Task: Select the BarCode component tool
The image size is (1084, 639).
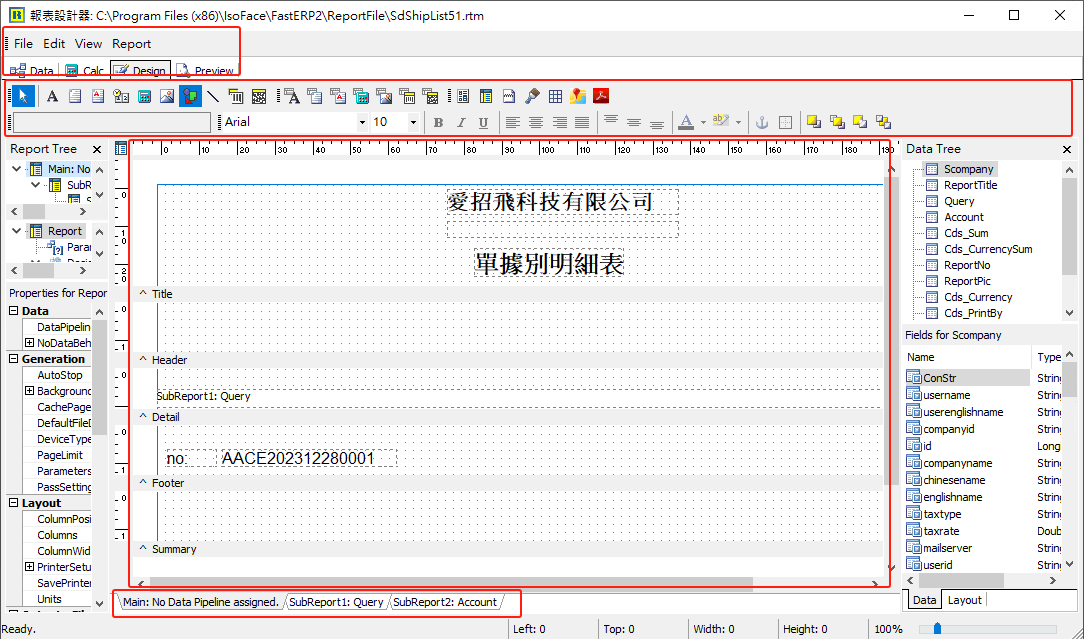Action: tap(236, 96)
